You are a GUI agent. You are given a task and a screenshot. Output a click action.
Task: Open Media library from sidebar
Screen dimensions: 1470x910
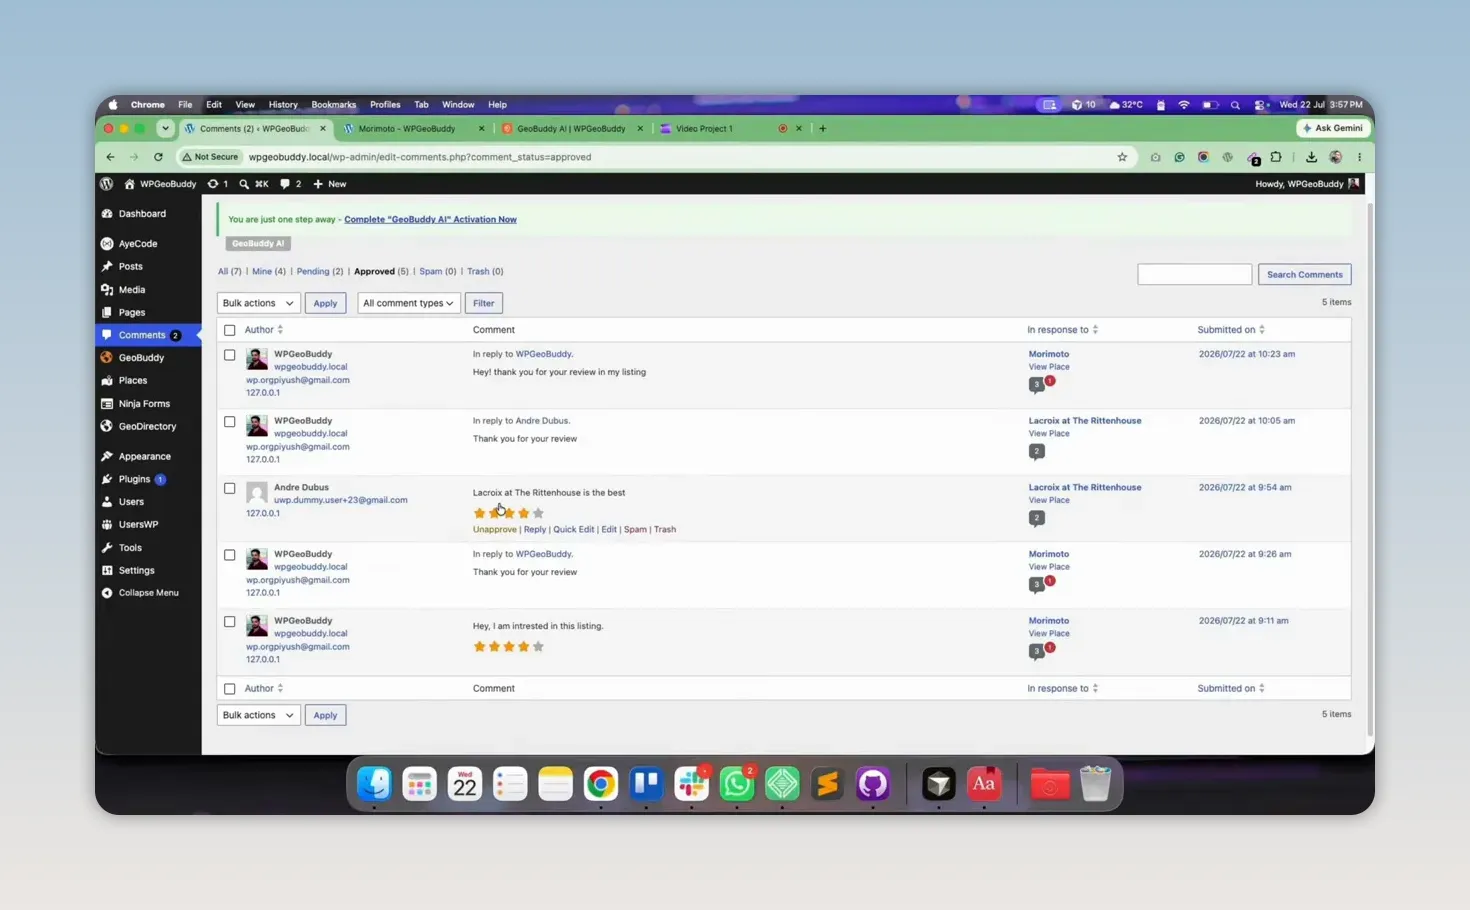pos(132,290)
